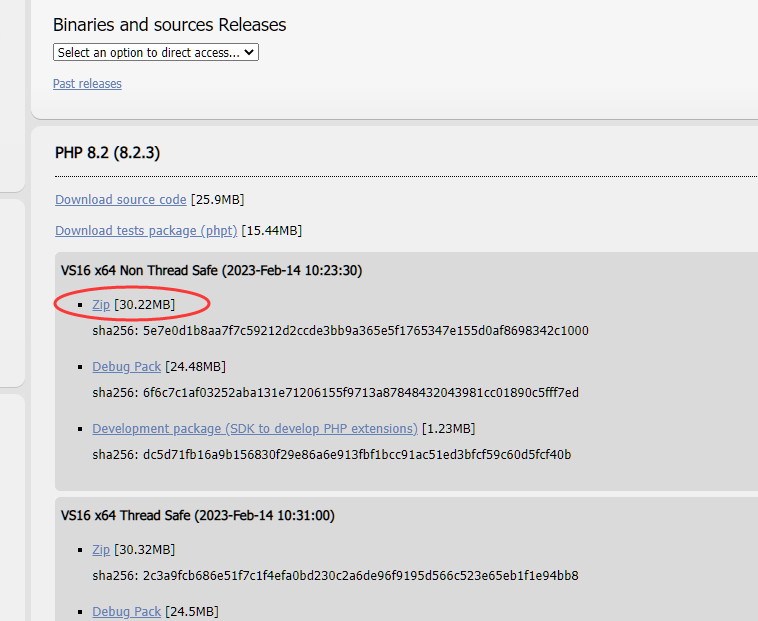This screenshot has height=621, width=758.
Task: Download the Thread Safe Zip [30.32MB]
Action: pyautogui.click(x=101, y=549)
